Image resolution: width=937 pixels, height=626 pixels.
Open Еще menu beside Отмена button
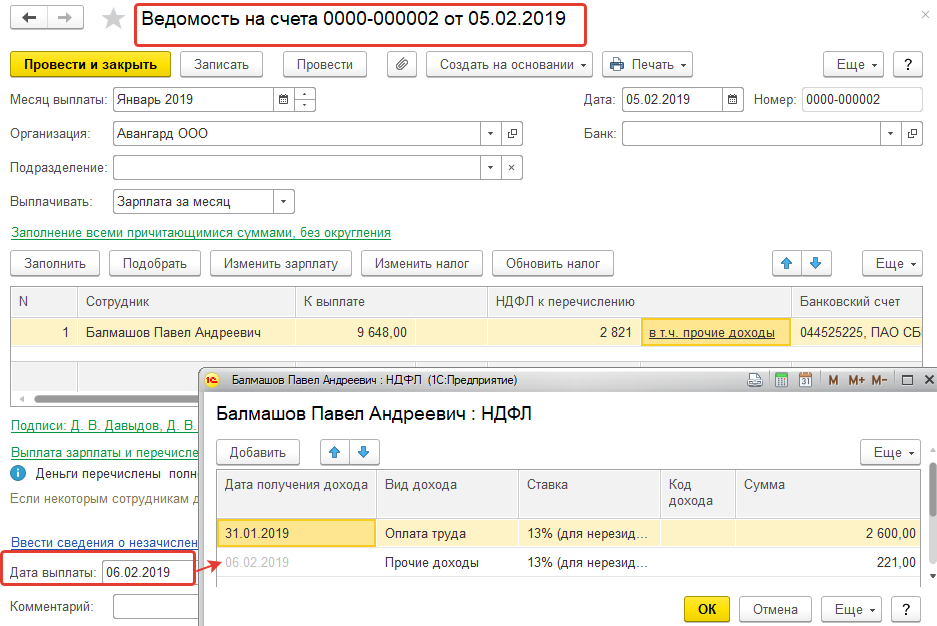coord(851,609)
